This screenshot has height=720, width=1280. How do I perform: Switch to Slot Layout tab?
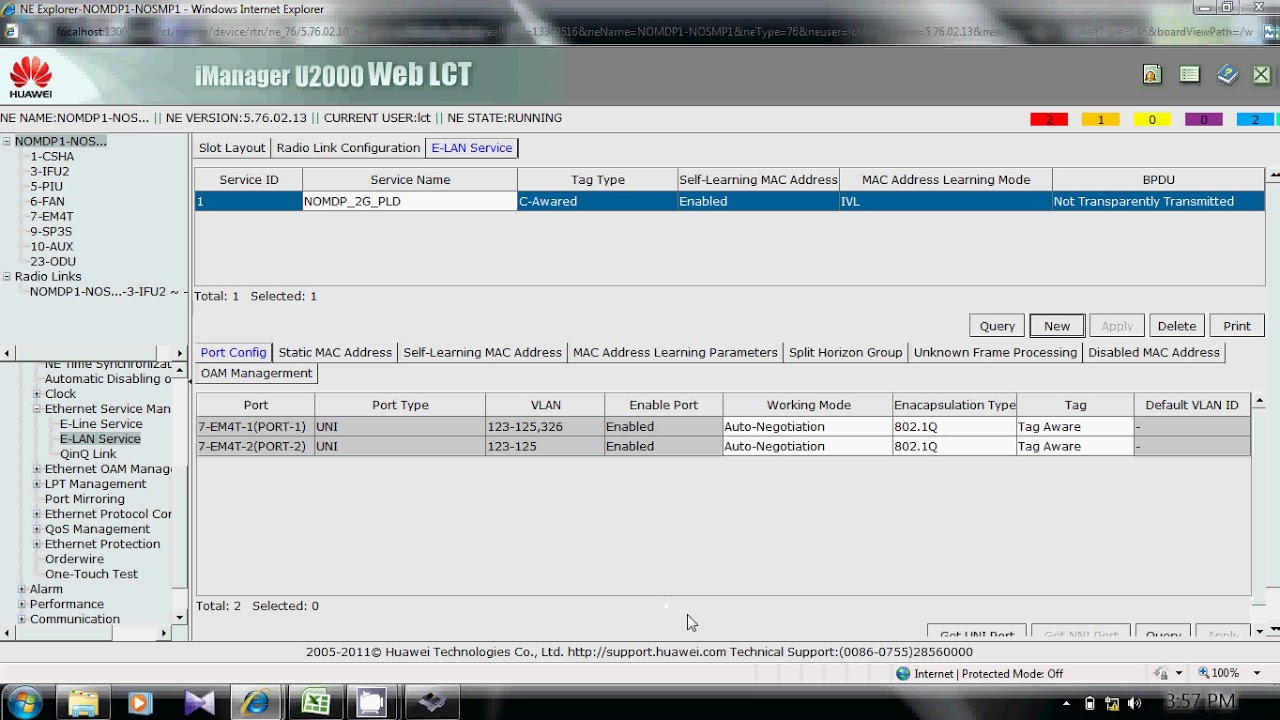click(232, 148)
